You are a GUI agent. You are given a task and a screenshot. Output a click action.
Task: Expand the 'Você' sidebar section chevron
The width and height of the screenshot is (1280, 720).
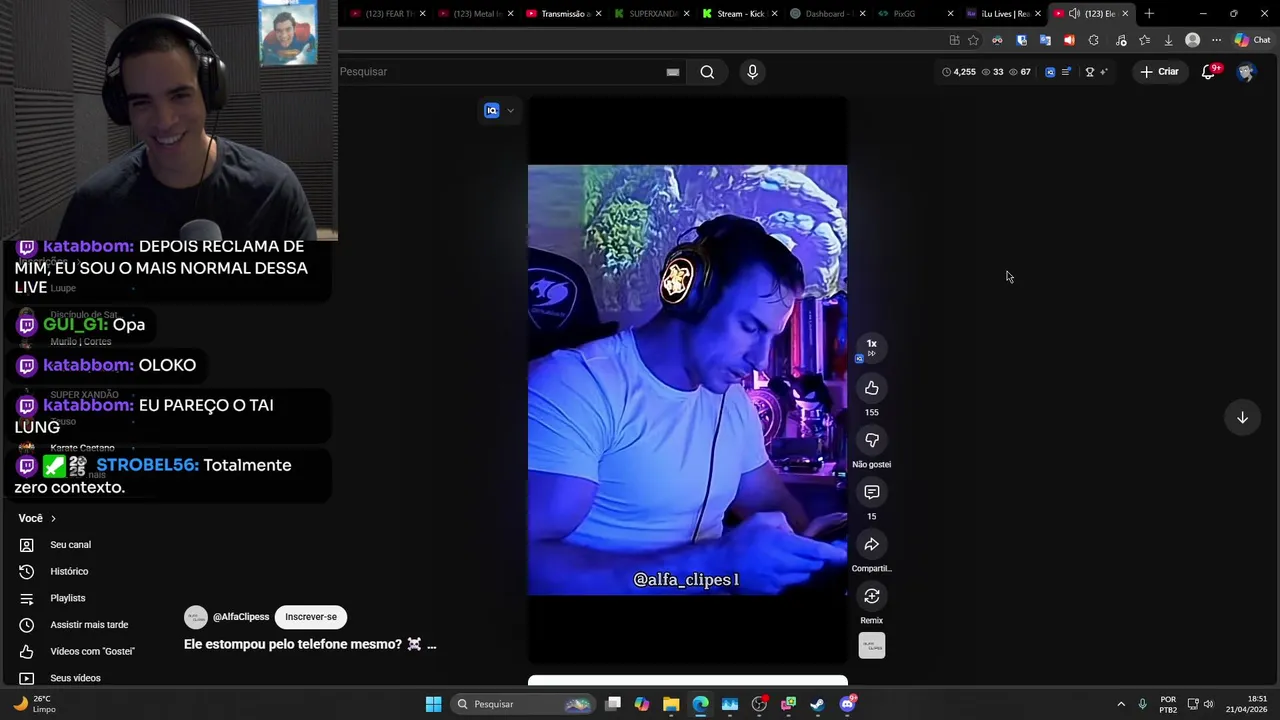click(53, 518)
